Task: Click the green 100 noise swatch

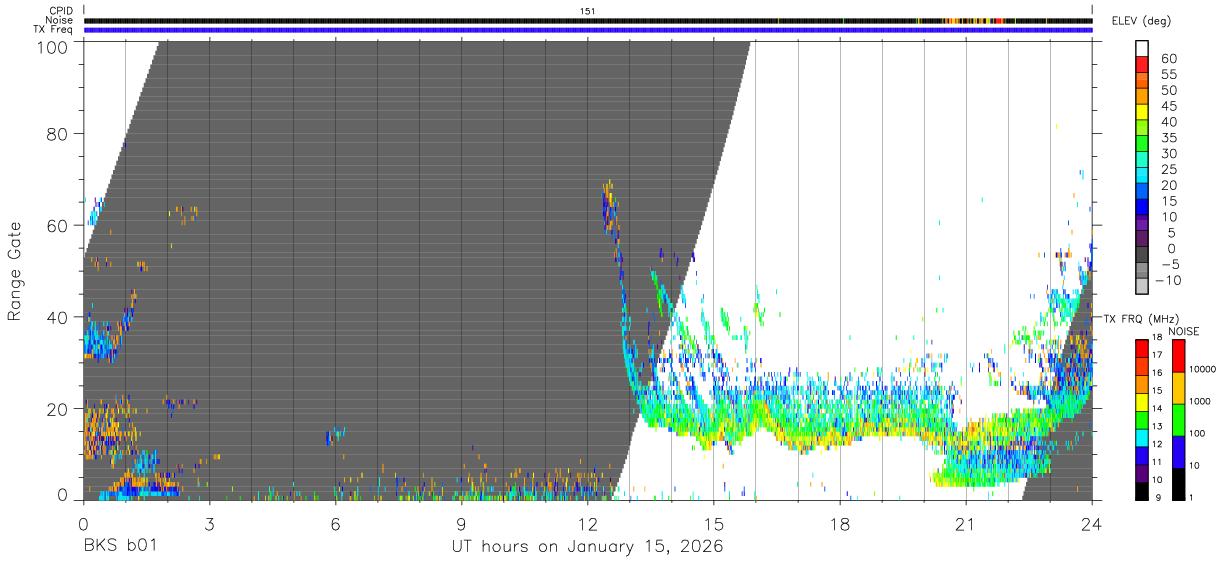Action: point(1177,419)
